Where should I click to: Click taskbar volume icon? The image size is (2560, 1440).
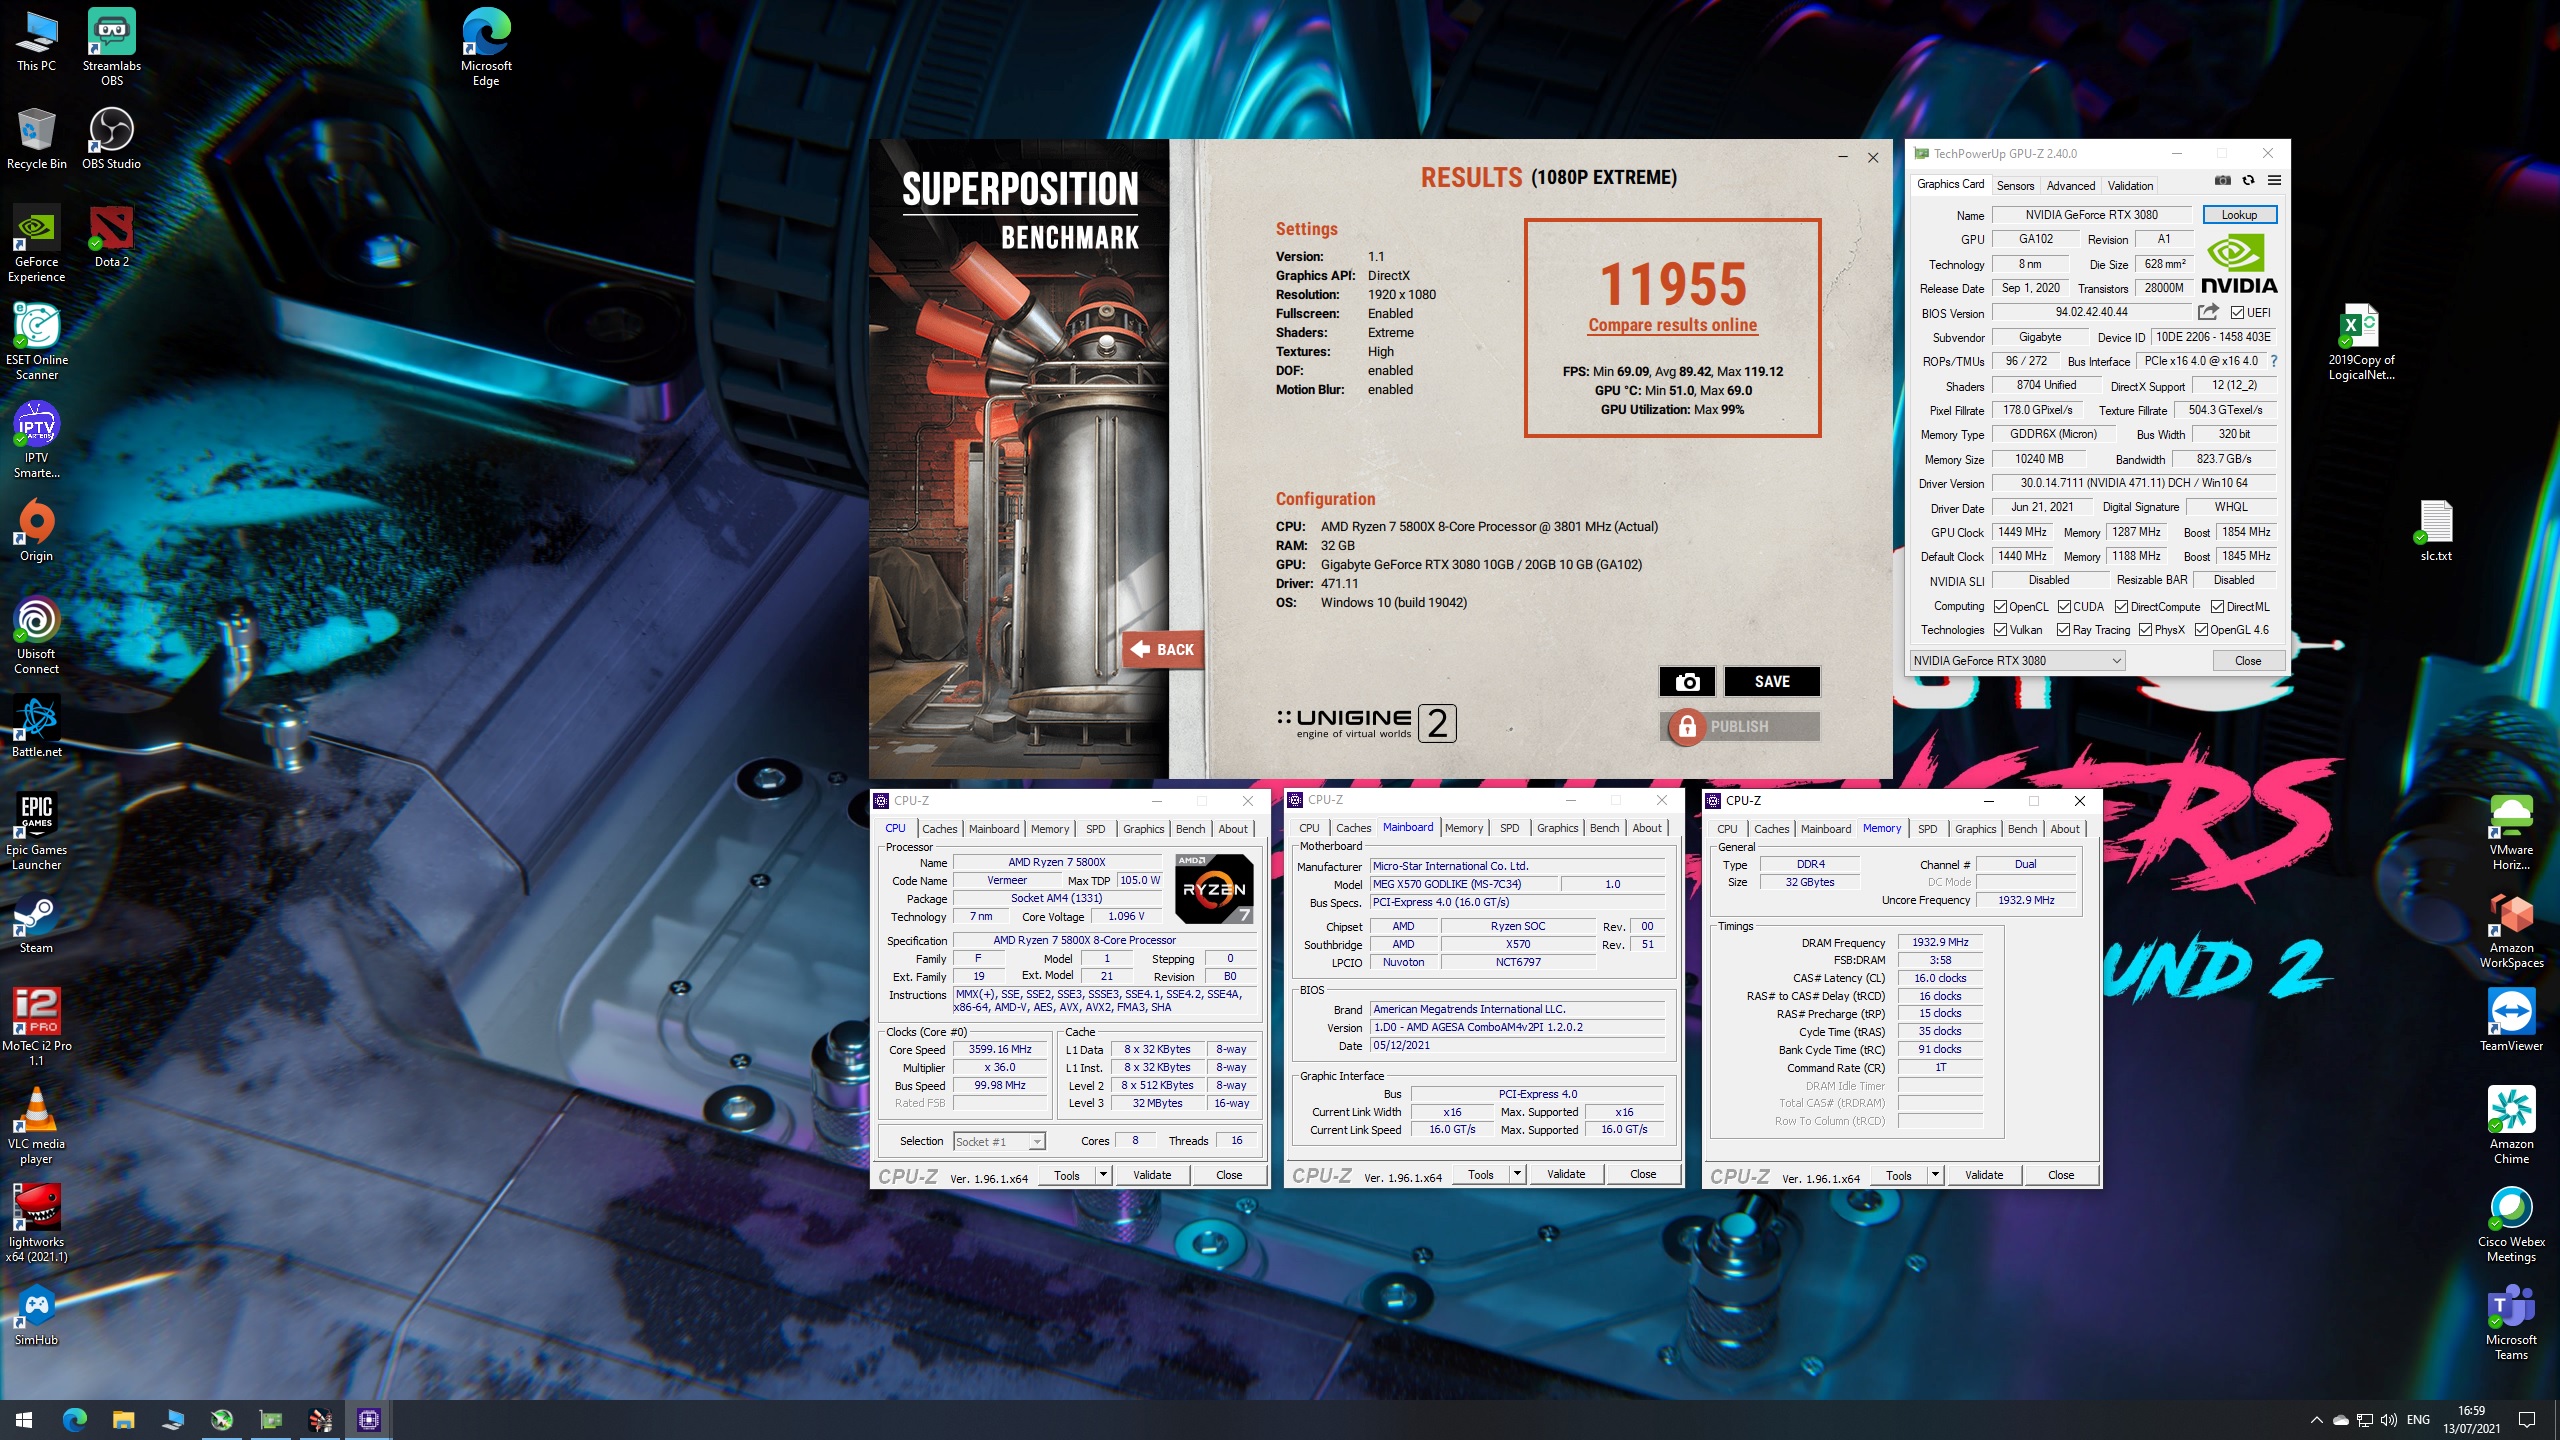tap(2387, 1420)
